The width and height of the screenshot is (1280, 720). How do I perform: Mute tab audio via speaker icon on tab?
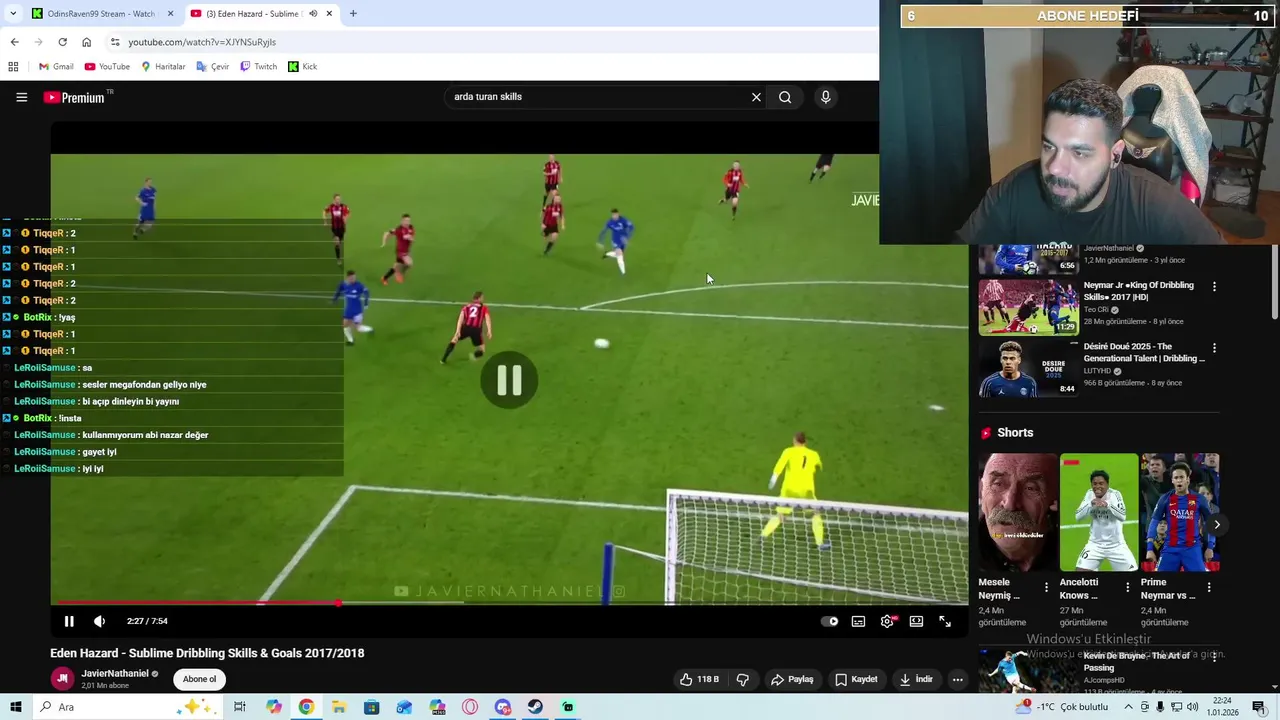[x=313, y=14]
